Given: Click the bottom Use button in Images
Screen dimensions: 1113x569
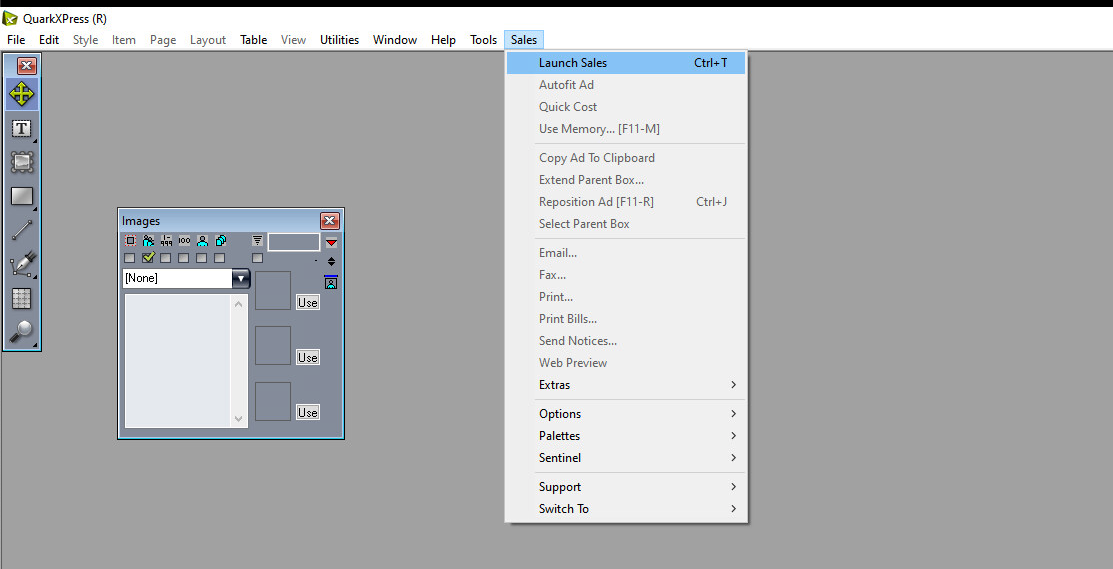Looking at the screenshot, I should click(x=307, y=412).
